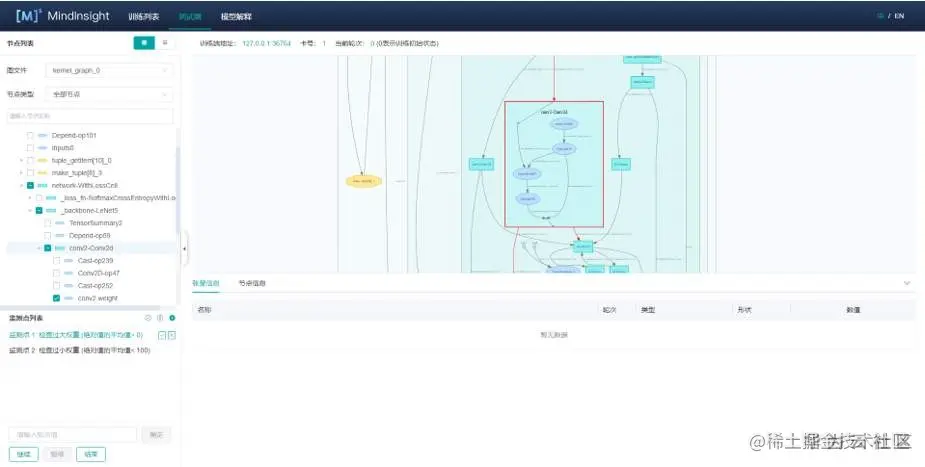Open the 节点信息 node info tab
Viewport: 925px width, 467px height.
click(x=252, y=284)
